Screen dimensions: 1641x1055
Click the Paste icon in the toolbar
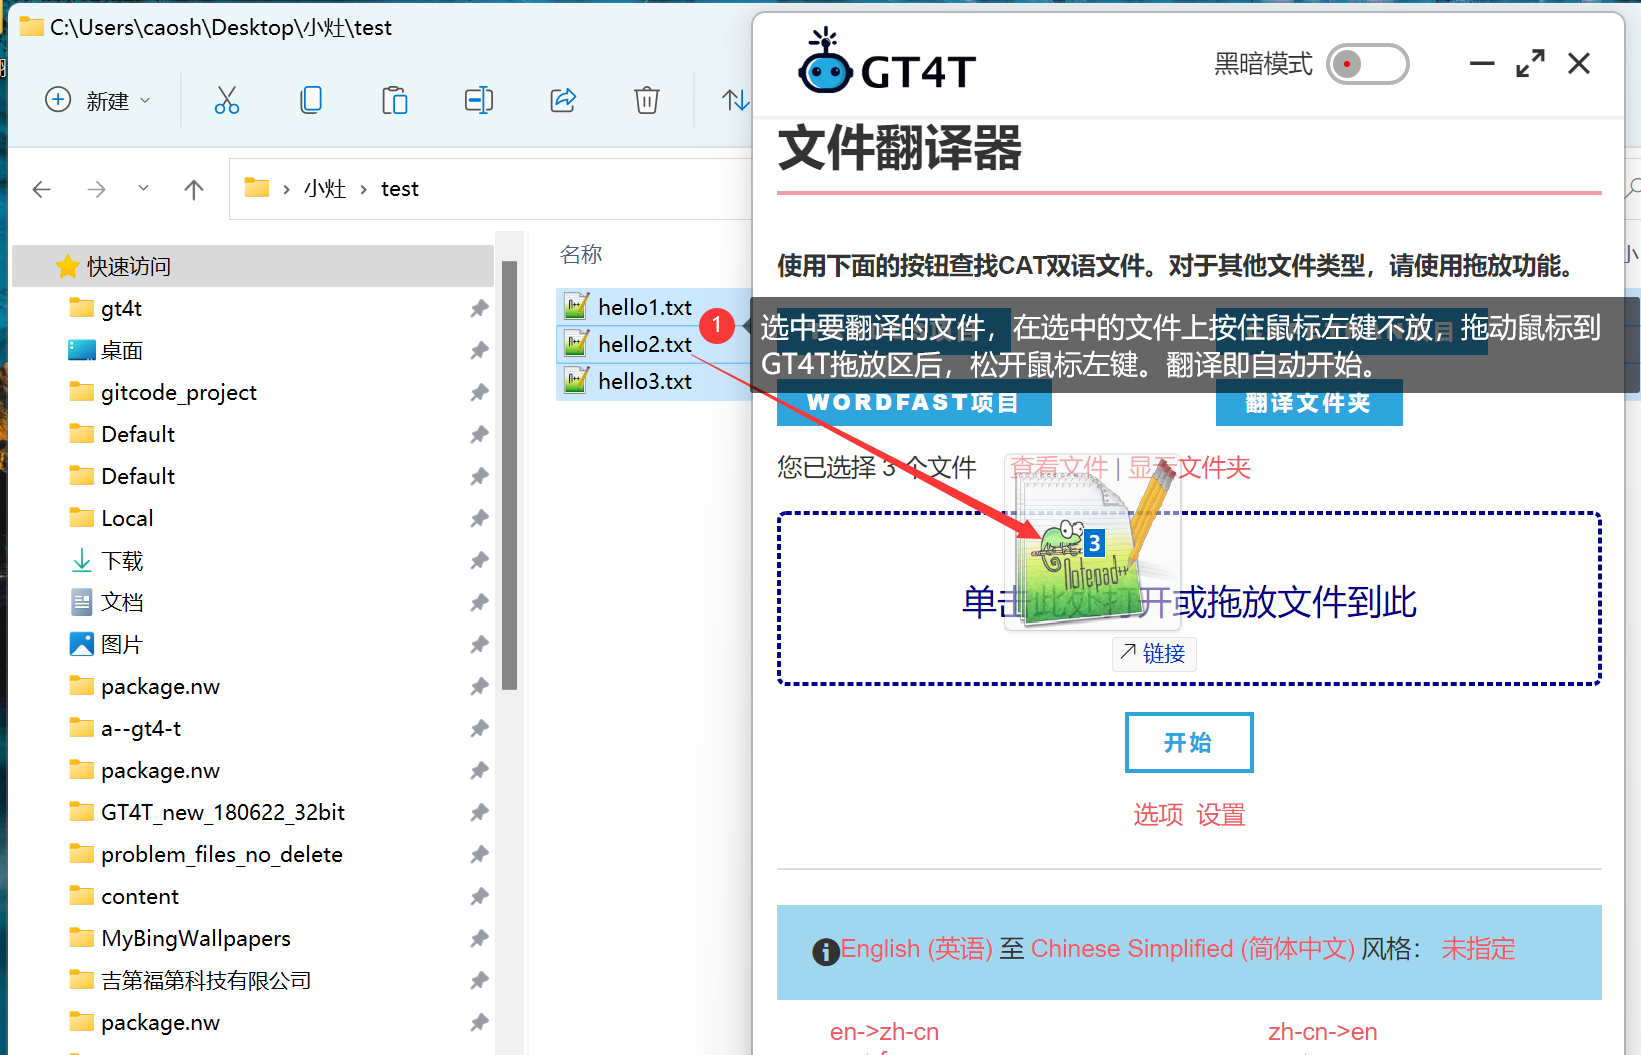[x=394, y=100]
